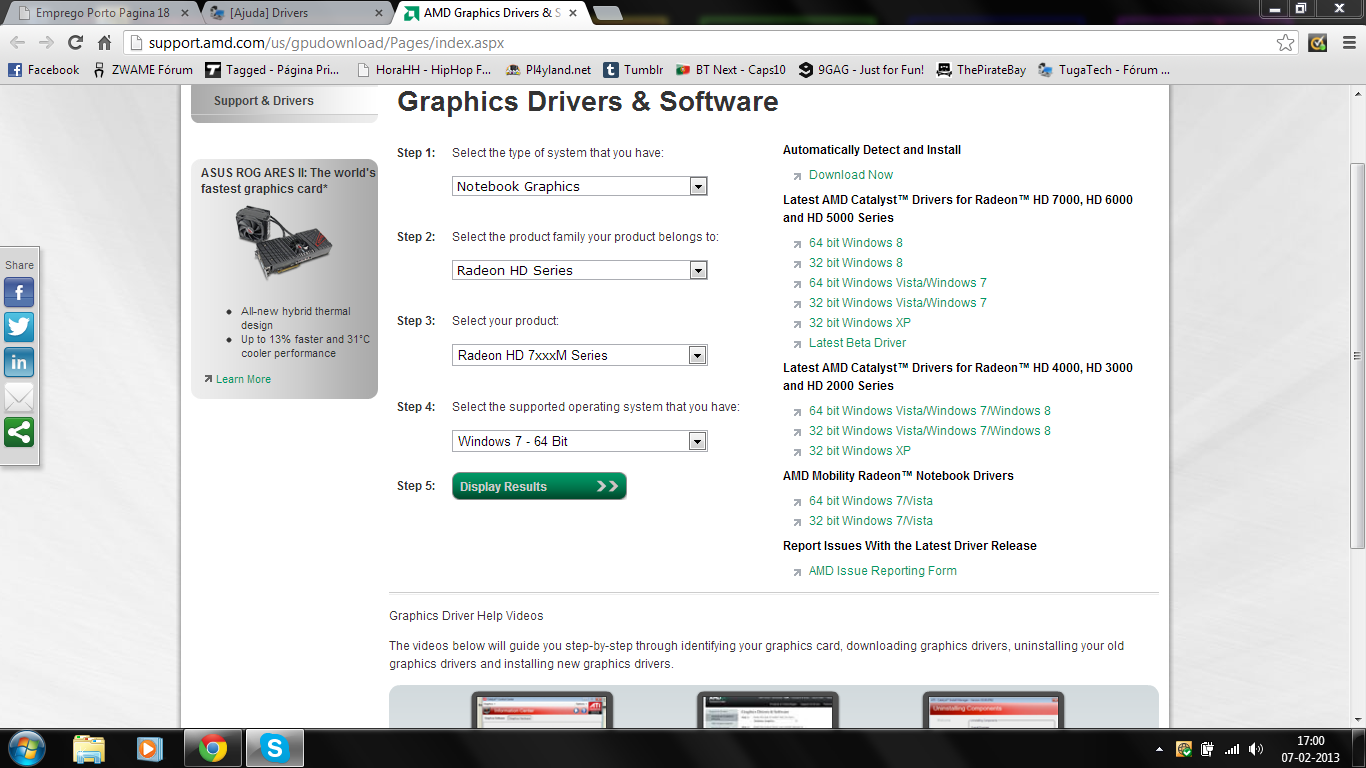Reload the page with refresh icon

[75, 43]
